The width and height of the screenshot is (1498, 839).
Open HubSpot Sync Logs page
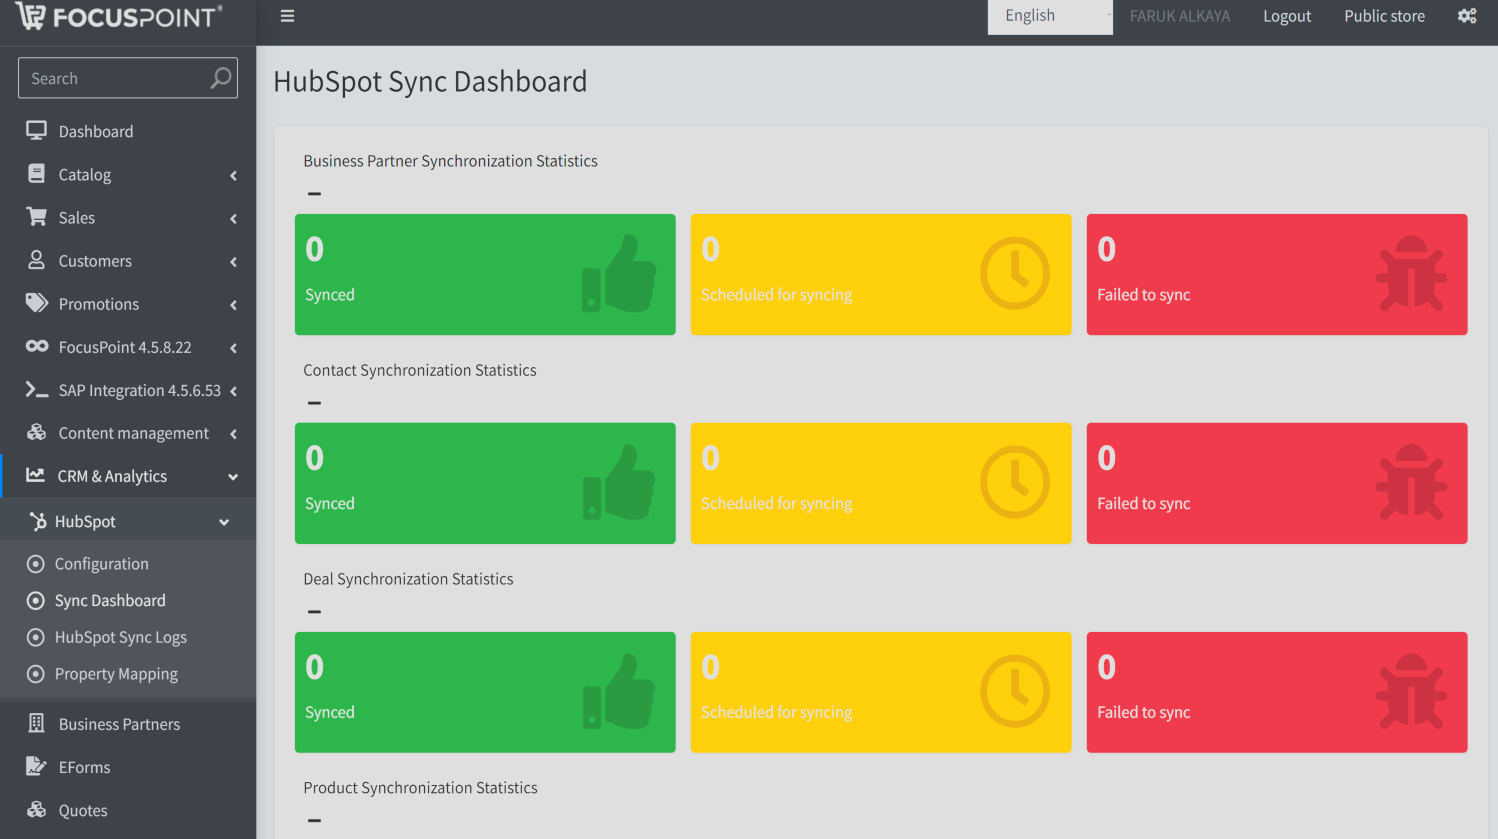[120, 637]
